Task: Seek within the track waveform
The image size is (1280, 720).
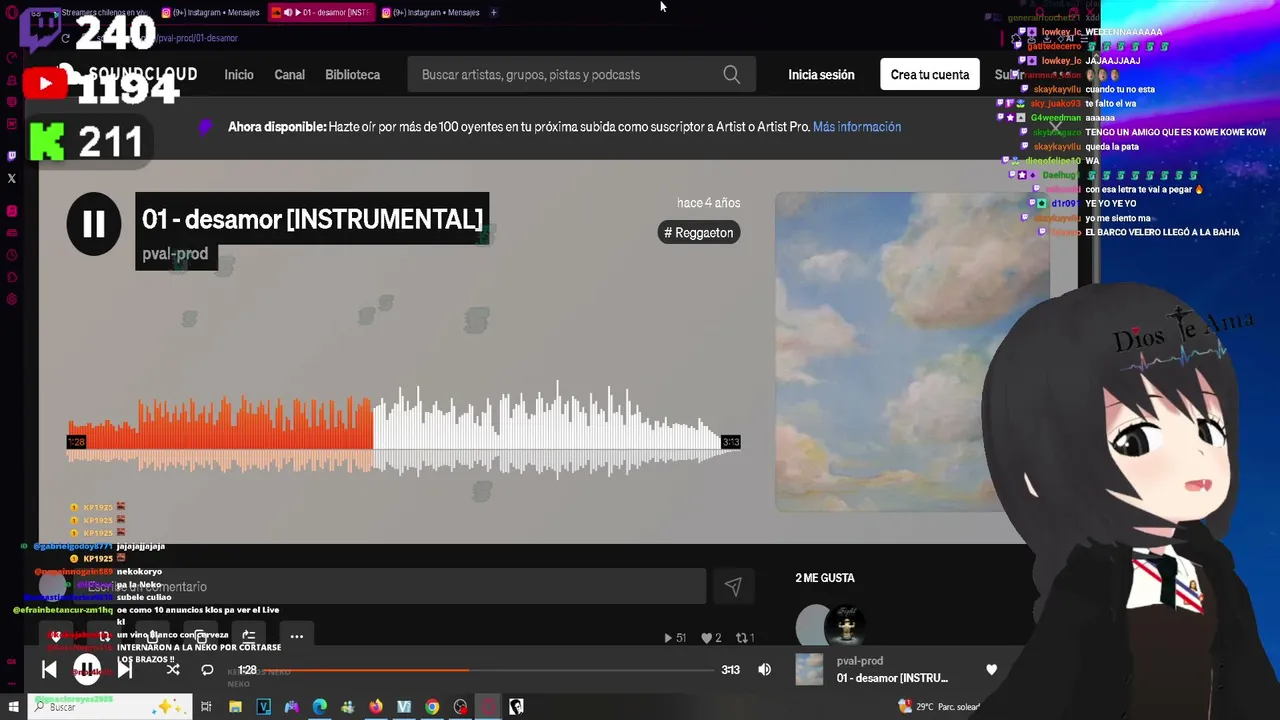Action: [x=404, y=429]
